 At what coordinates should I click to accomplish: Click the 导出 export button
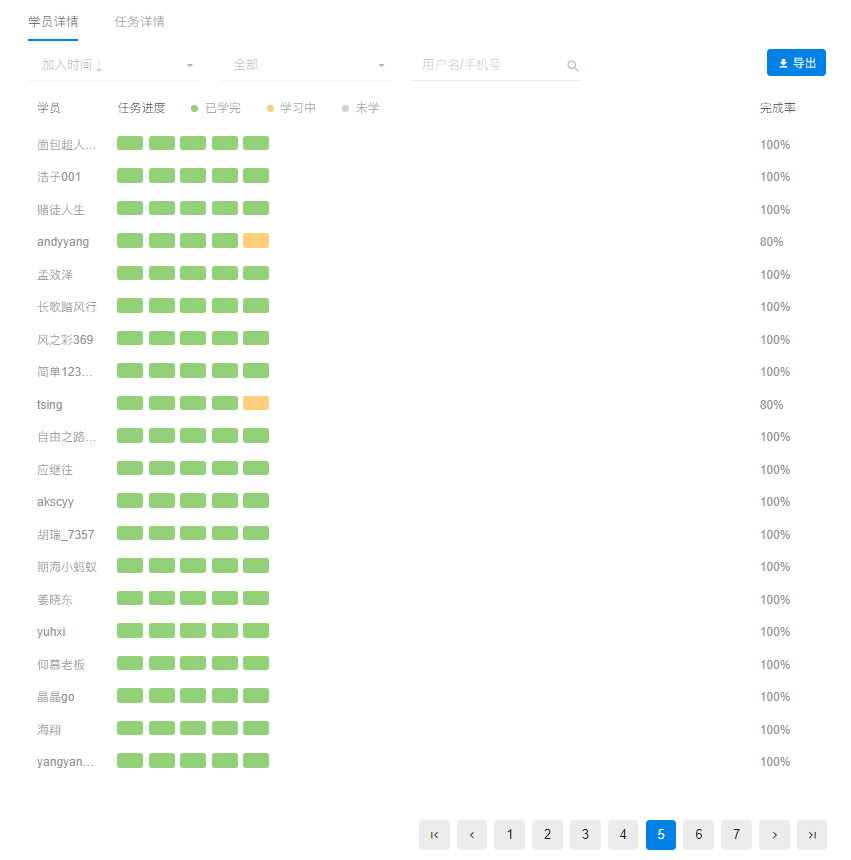796,63
